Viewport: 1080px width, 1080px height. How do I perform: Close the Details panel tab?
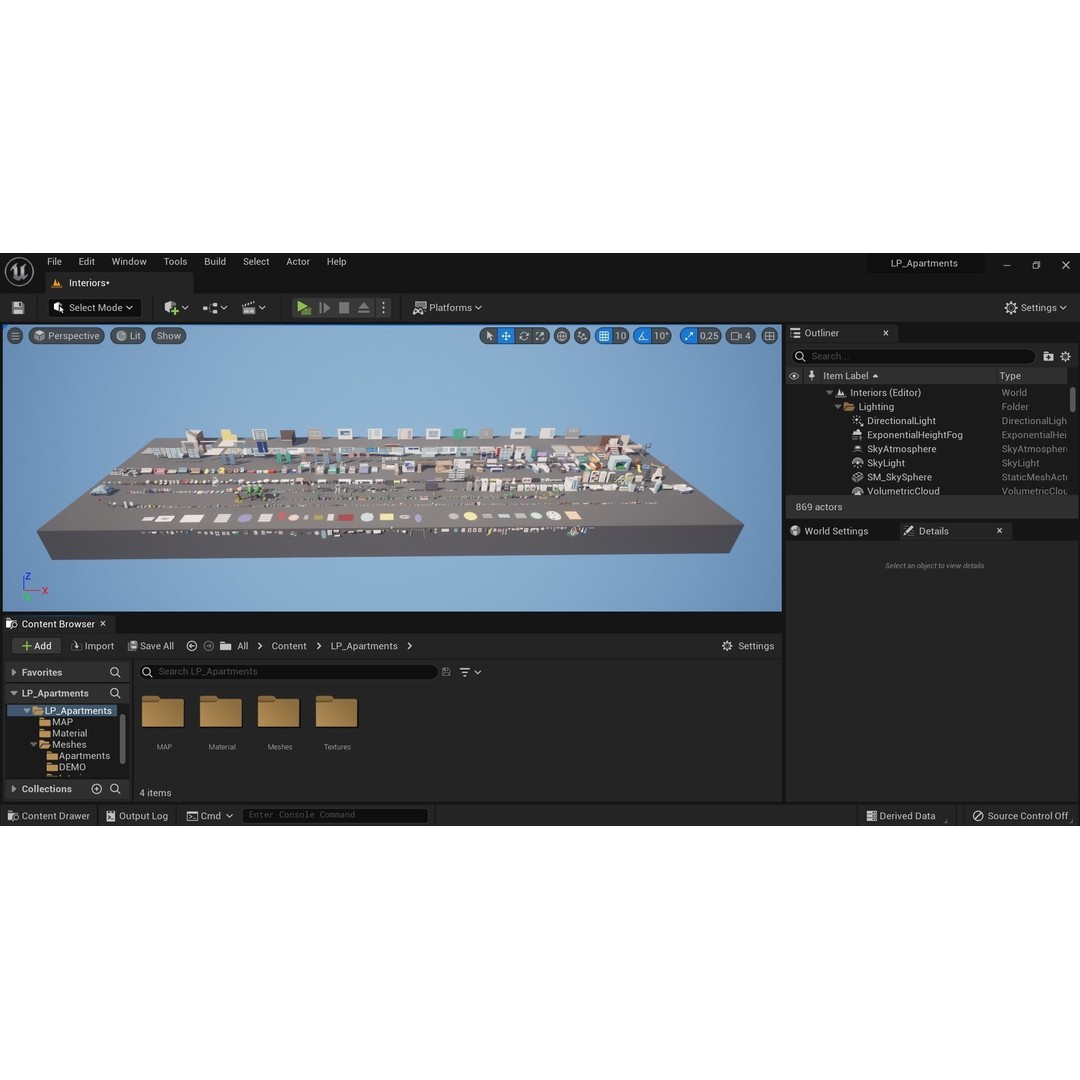[x=999, y=531]
